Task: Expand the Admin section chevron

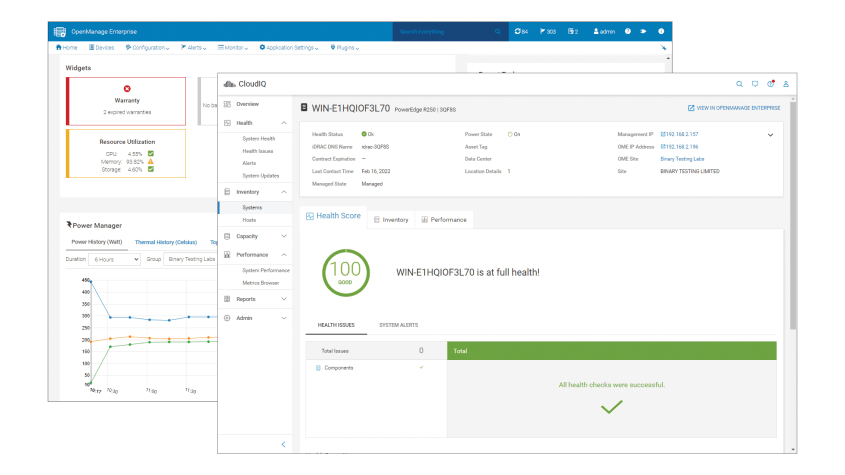Action: 284,318
